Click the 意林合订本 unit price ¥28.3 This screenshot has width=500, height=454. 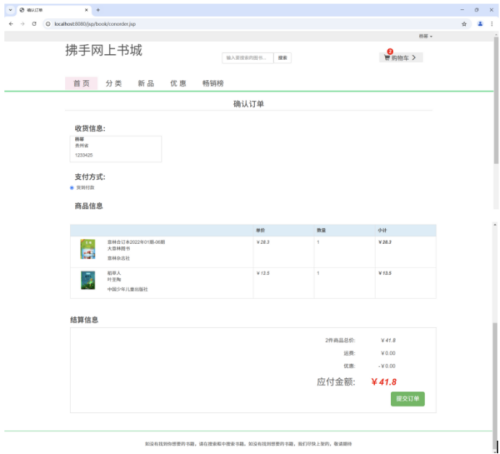click(263, 242)
